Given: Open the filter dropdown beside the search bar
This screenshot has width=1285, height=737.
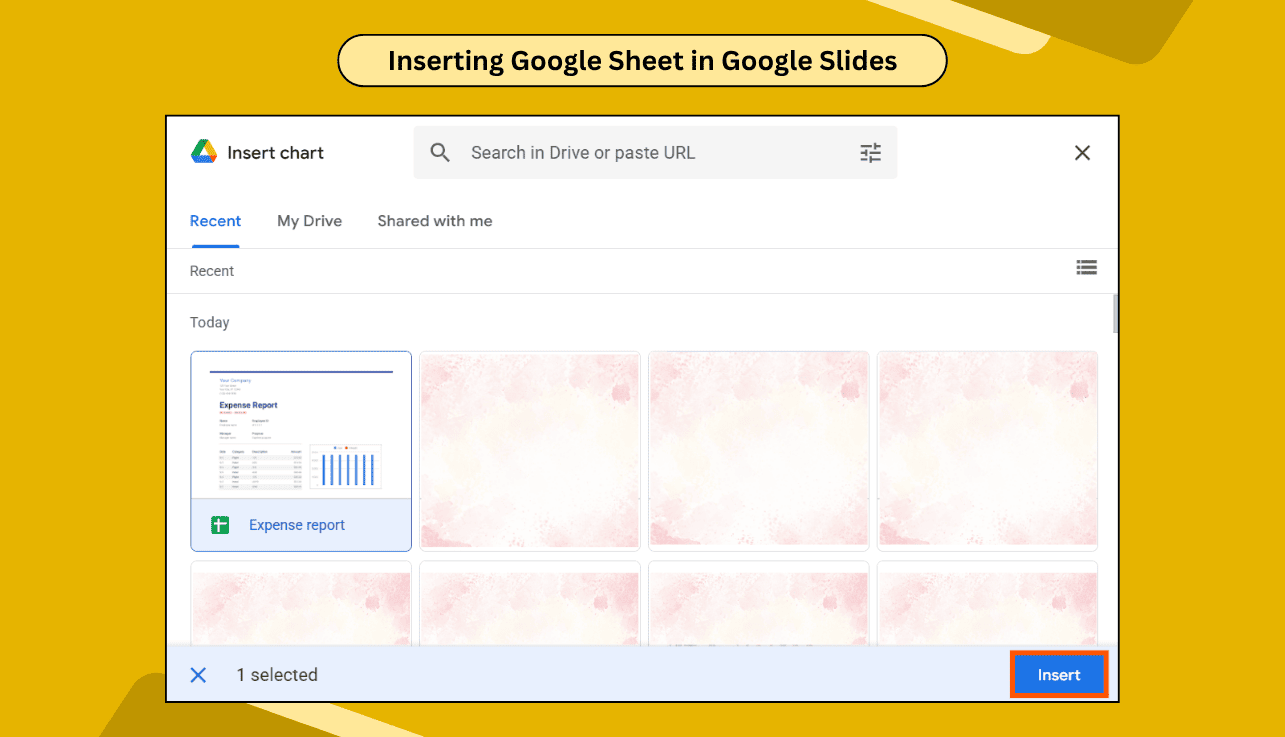Looking at the screenshot, I should 870,152.
